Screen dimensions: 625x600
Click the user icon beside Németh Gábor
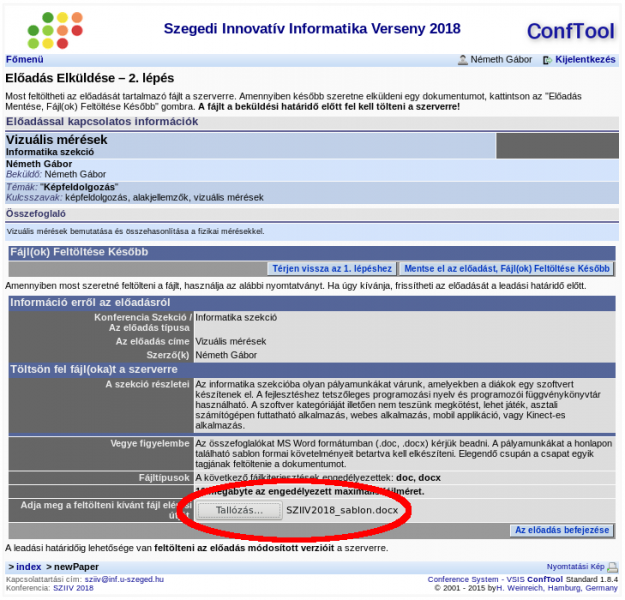462,60
